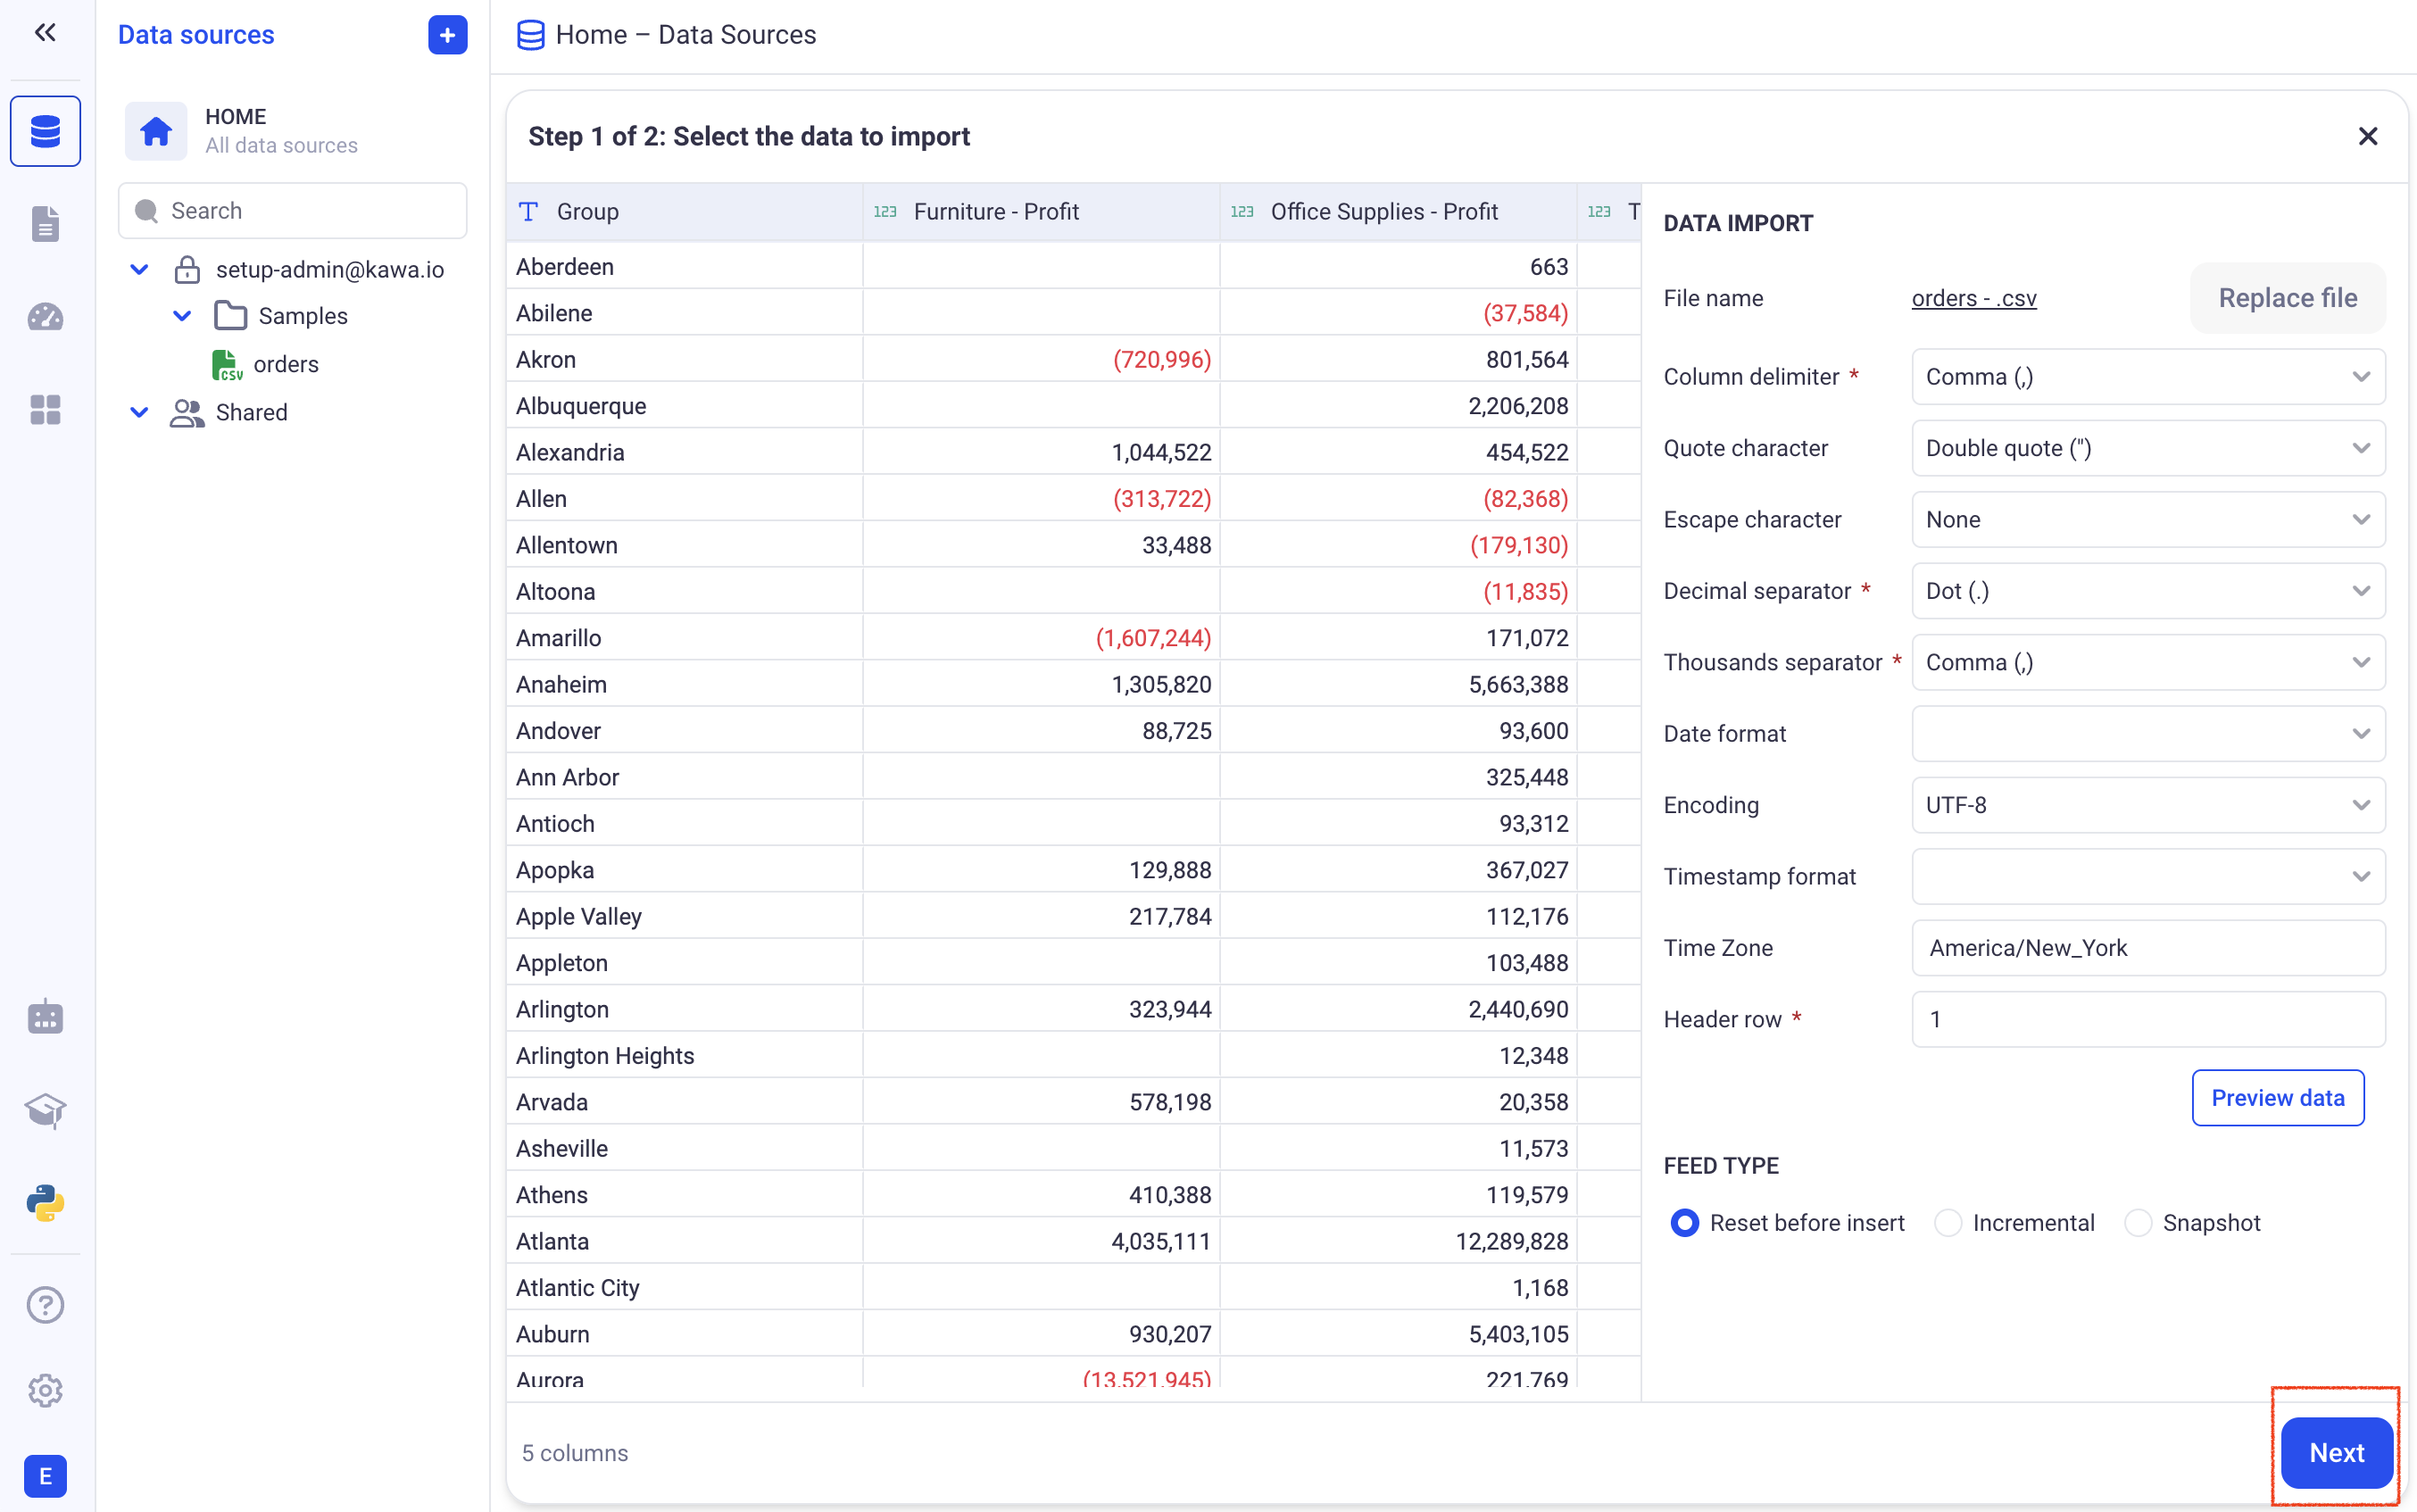Open the settings gear icon
The height and width of the screenshot is (1512, 2417).
coord(45,1390)
